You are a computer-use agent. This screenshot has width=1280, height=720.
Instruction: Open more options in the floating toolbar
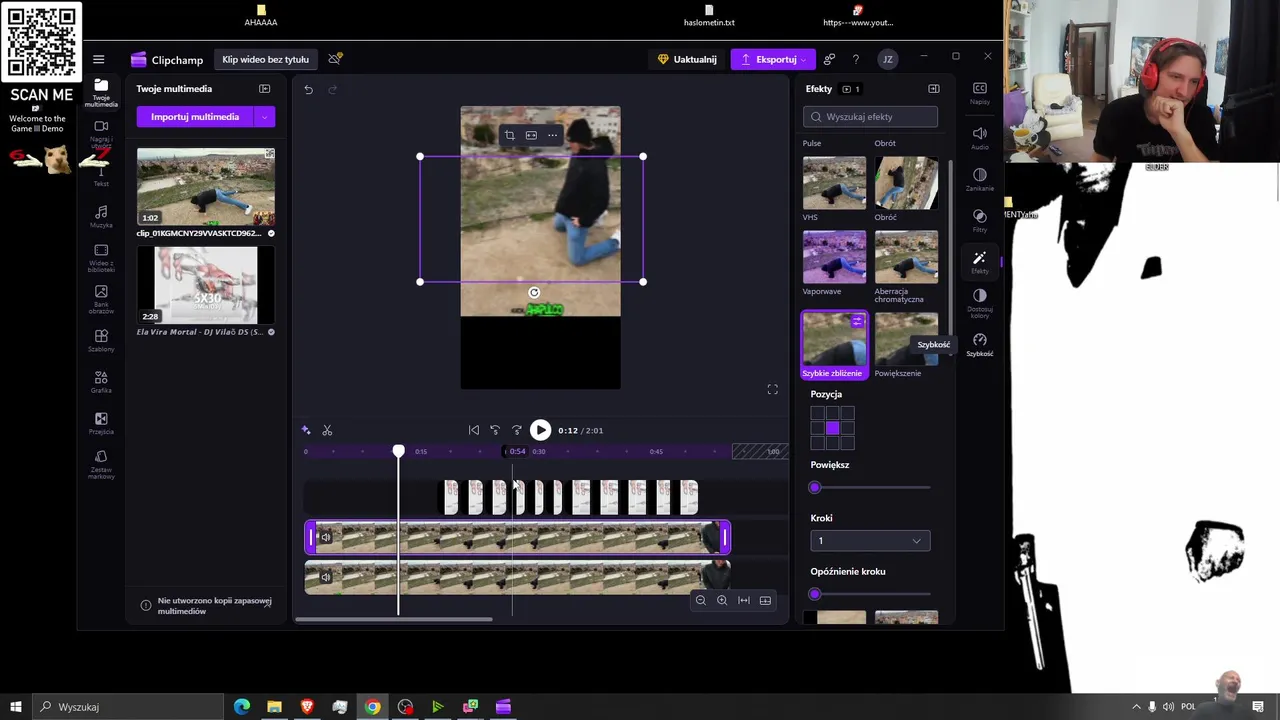click(x=552, y=135)
